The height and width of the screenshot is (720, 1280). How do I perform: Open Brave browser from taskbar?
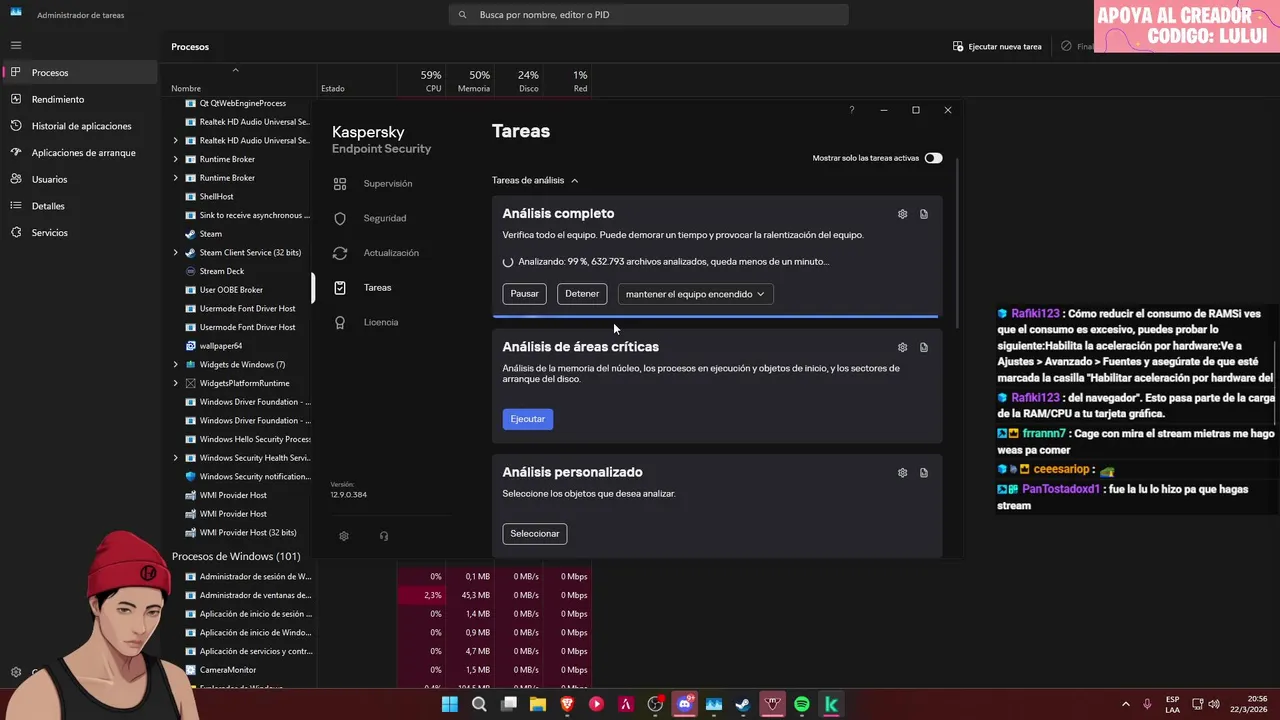567,705
